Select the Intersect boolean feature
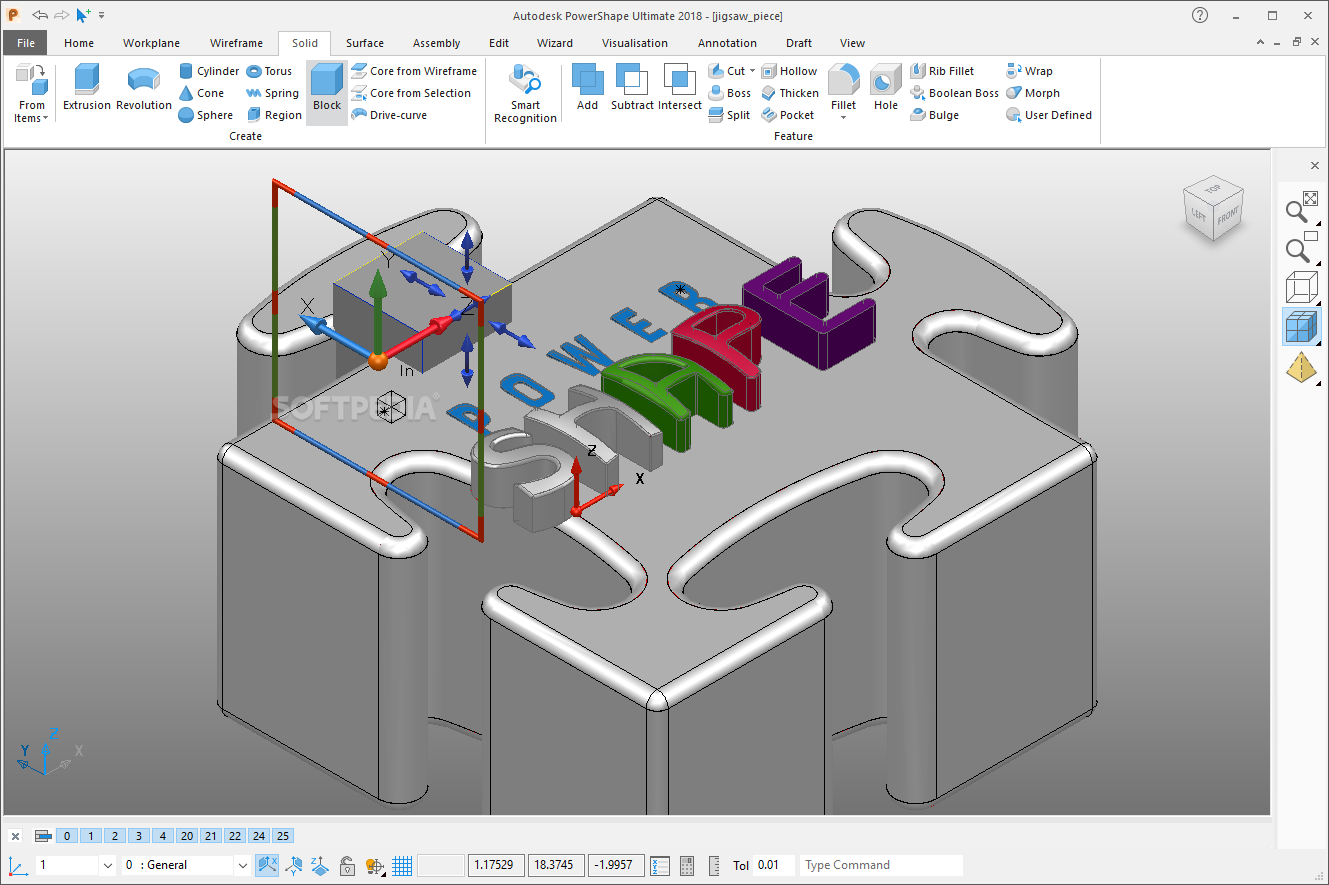The image size is (1329, 885). pyautogui.click(x=680, y=87)
